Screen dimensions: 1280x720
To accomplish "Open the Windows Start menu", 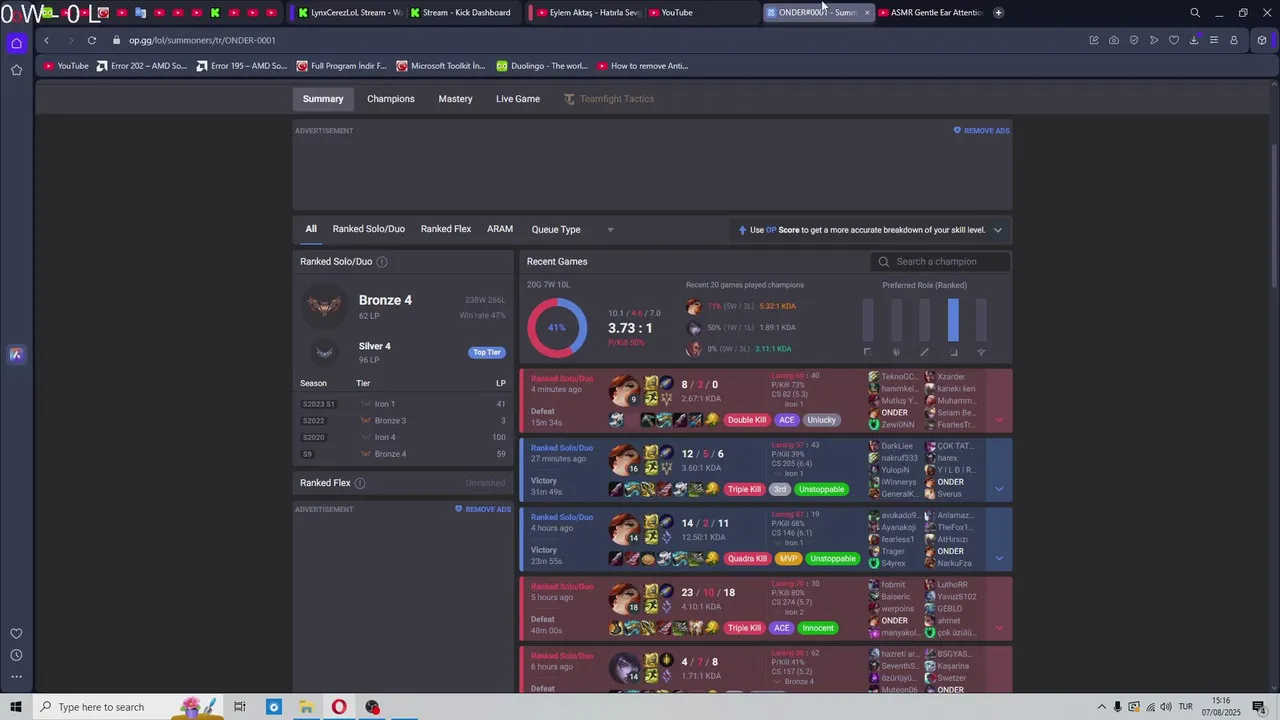I will pyautogui.click(x=16, y=707).
